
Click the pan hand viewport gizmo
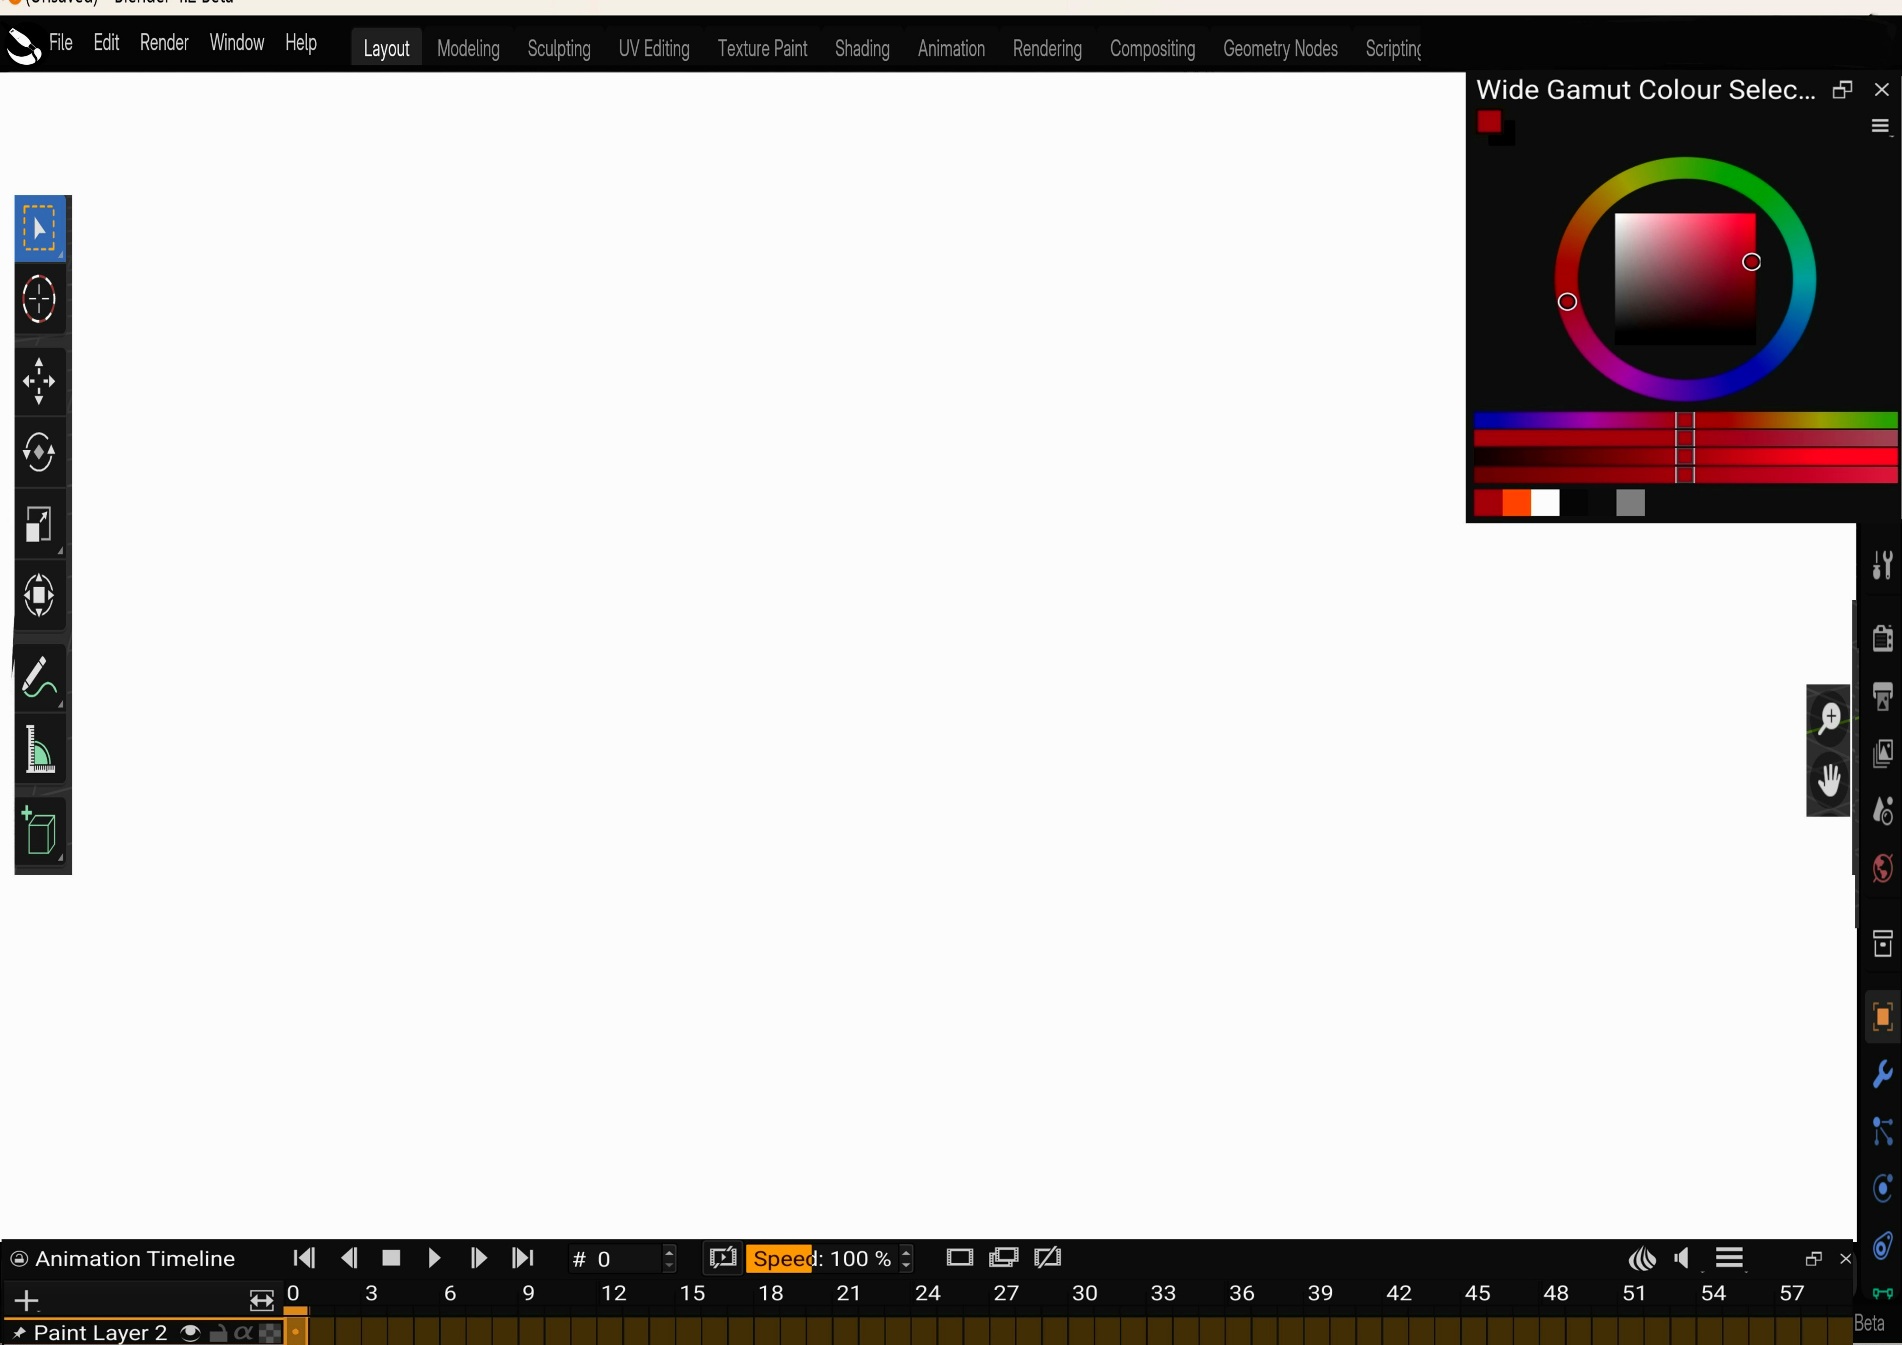pyautogui.click(x=1829, y=781)
